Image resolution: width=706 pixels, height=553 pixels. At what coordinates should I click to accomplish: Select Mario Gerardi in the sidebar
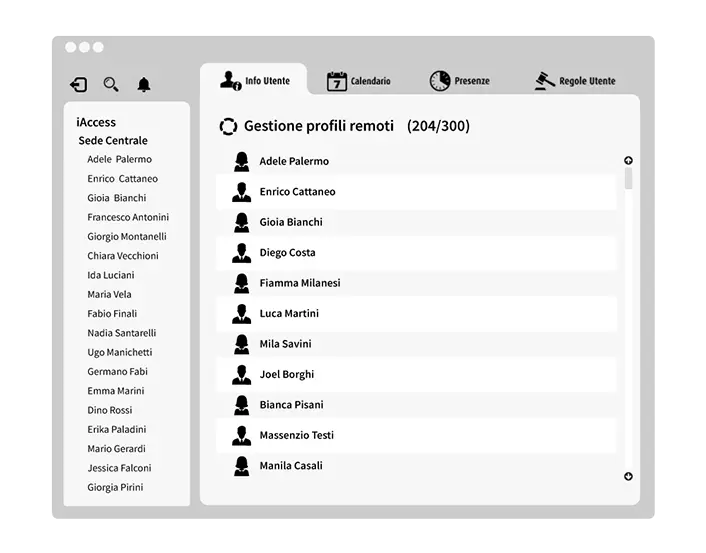(x=116, y=449)
